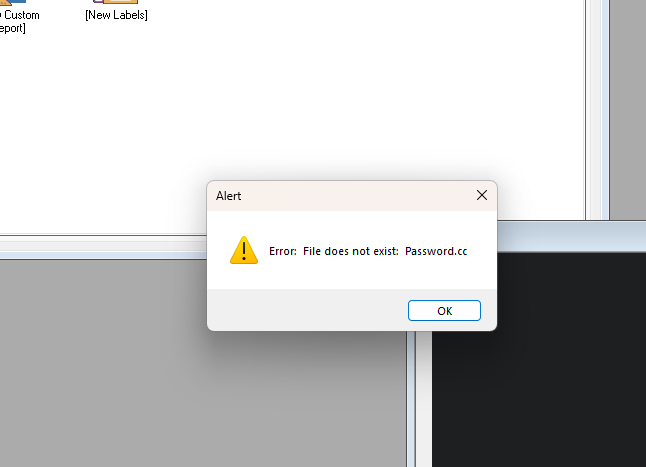Click the gray dialog footer beside OK
This screenshot has height=467, width=646.
[307, 310]
